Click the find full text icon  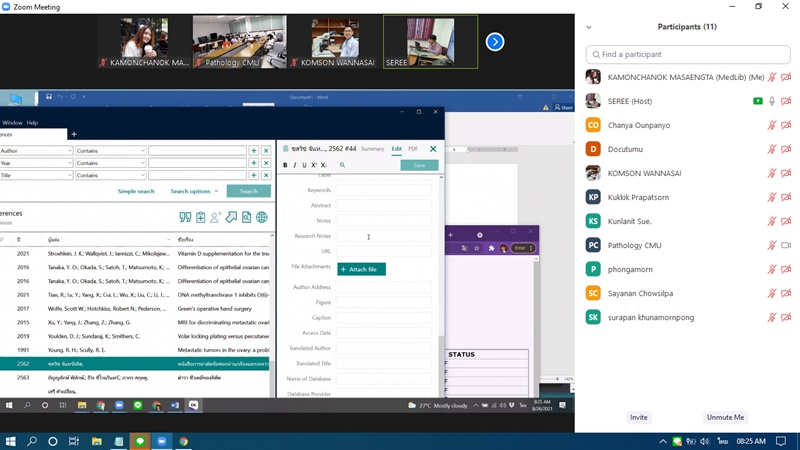[x=246, y=217]
